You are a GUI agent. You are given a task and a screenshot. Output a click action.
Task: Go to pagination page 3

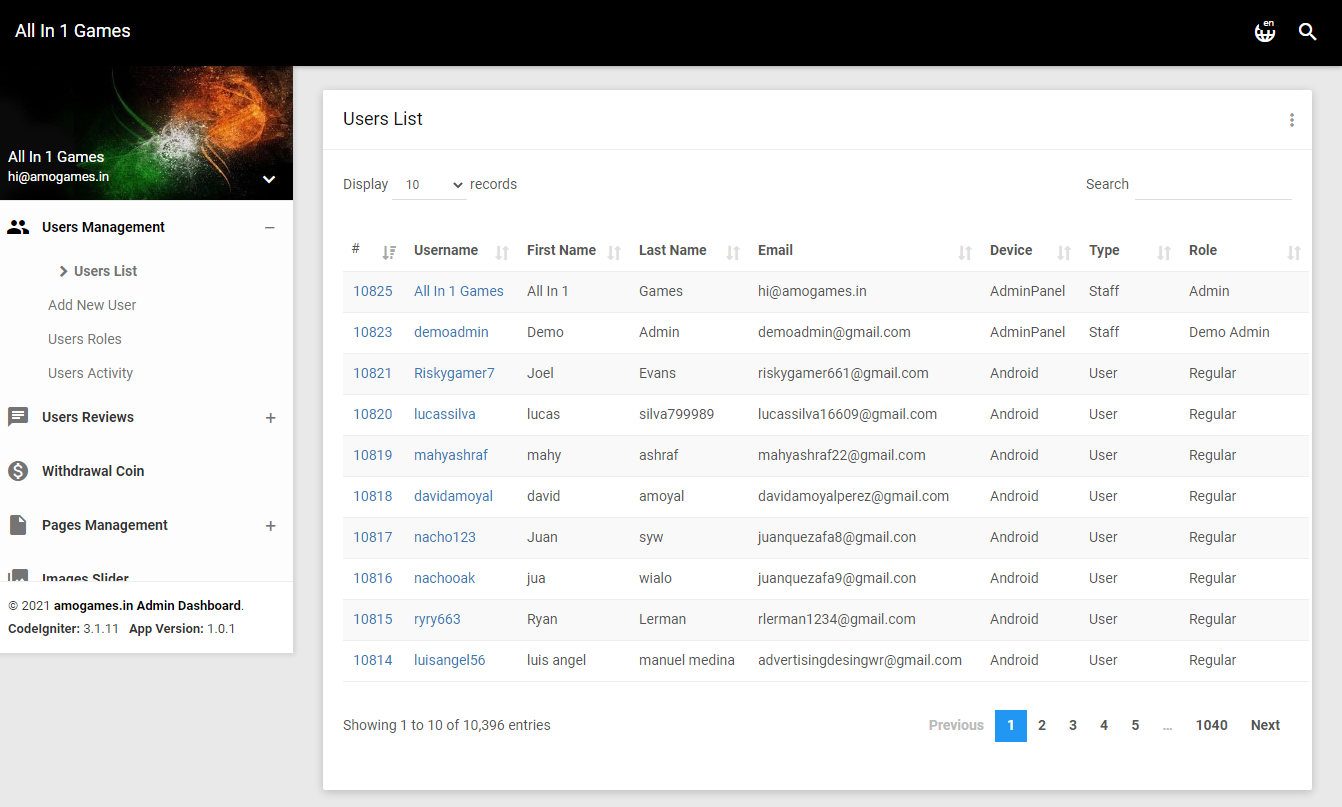coord(1073,725)
